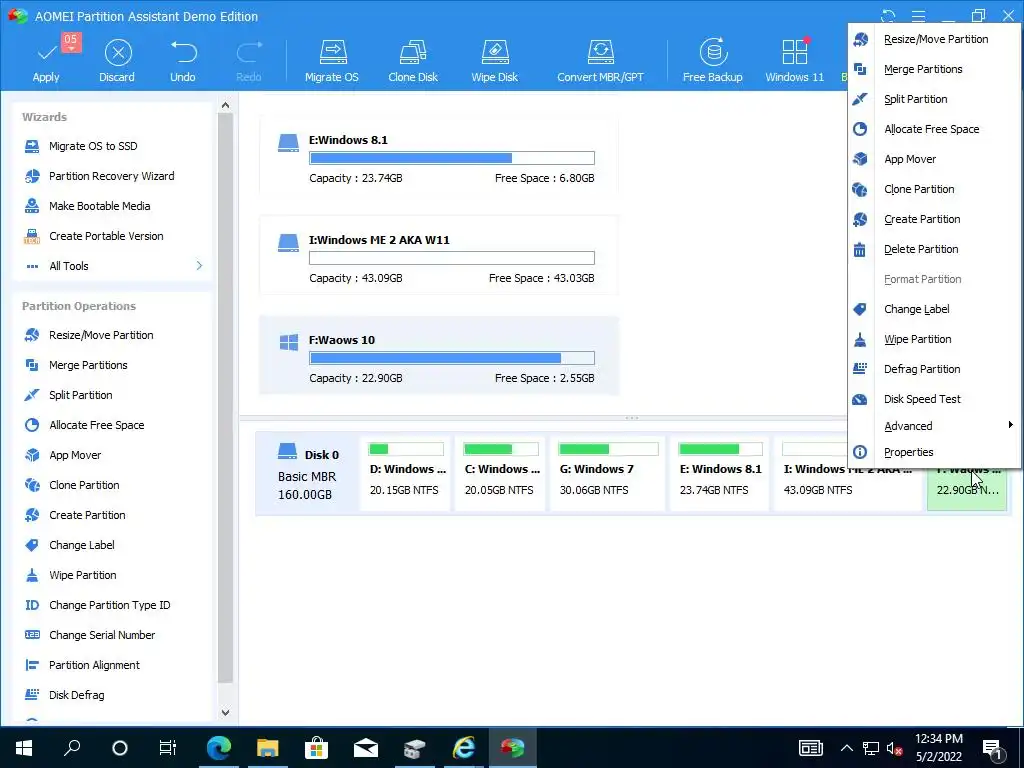Choose Merge Partitions in left sidebar
Image resolution: width=1024 pixels, height=768 pixels.
click(88, 365)
